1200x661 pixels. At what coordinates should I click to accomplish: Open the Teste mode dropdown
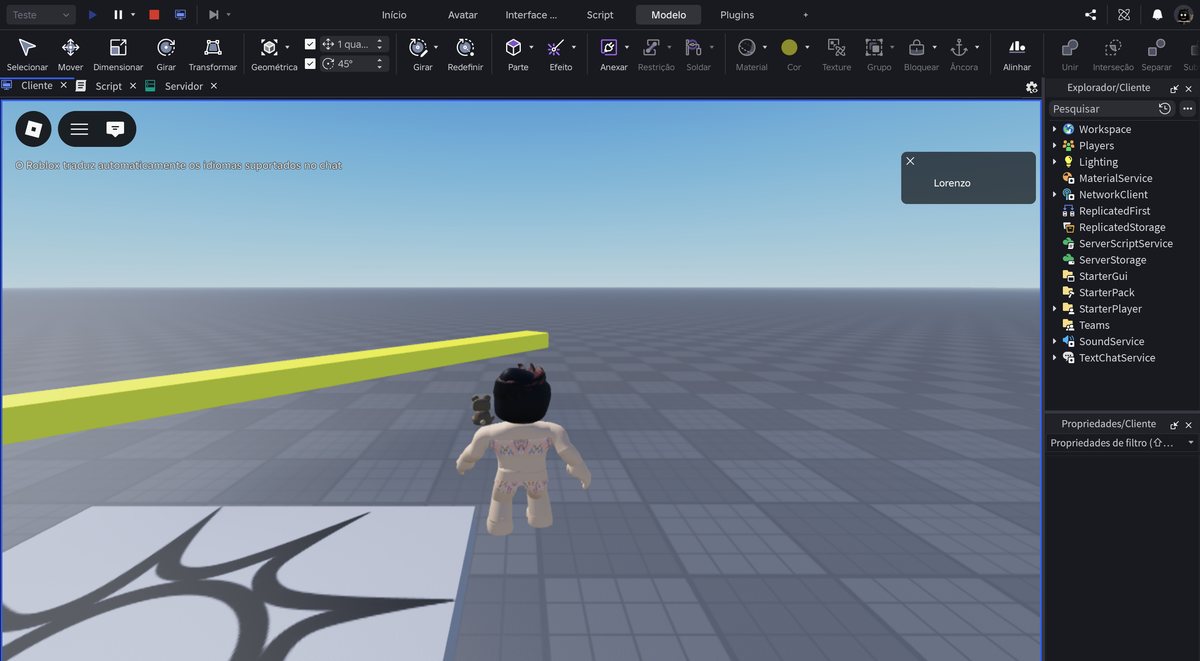tap(39, 15)
